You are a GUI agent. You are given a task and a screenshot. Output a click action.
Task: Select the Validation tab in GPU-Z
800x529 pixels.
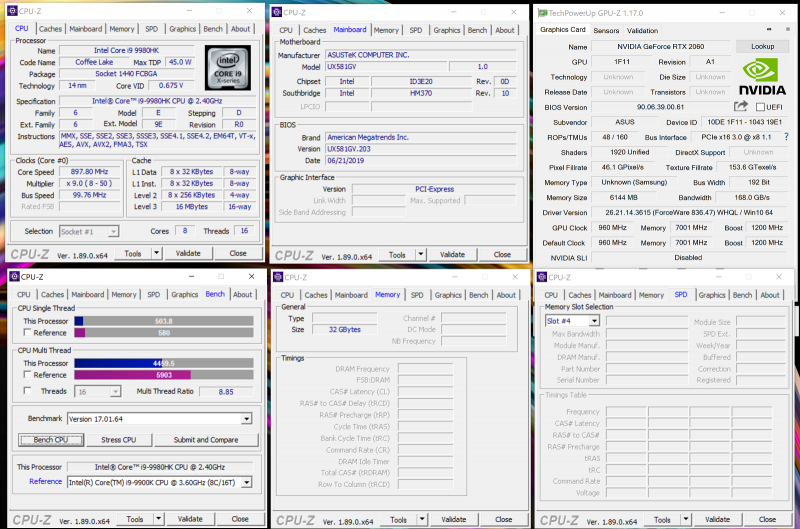(x=642, y=31)
